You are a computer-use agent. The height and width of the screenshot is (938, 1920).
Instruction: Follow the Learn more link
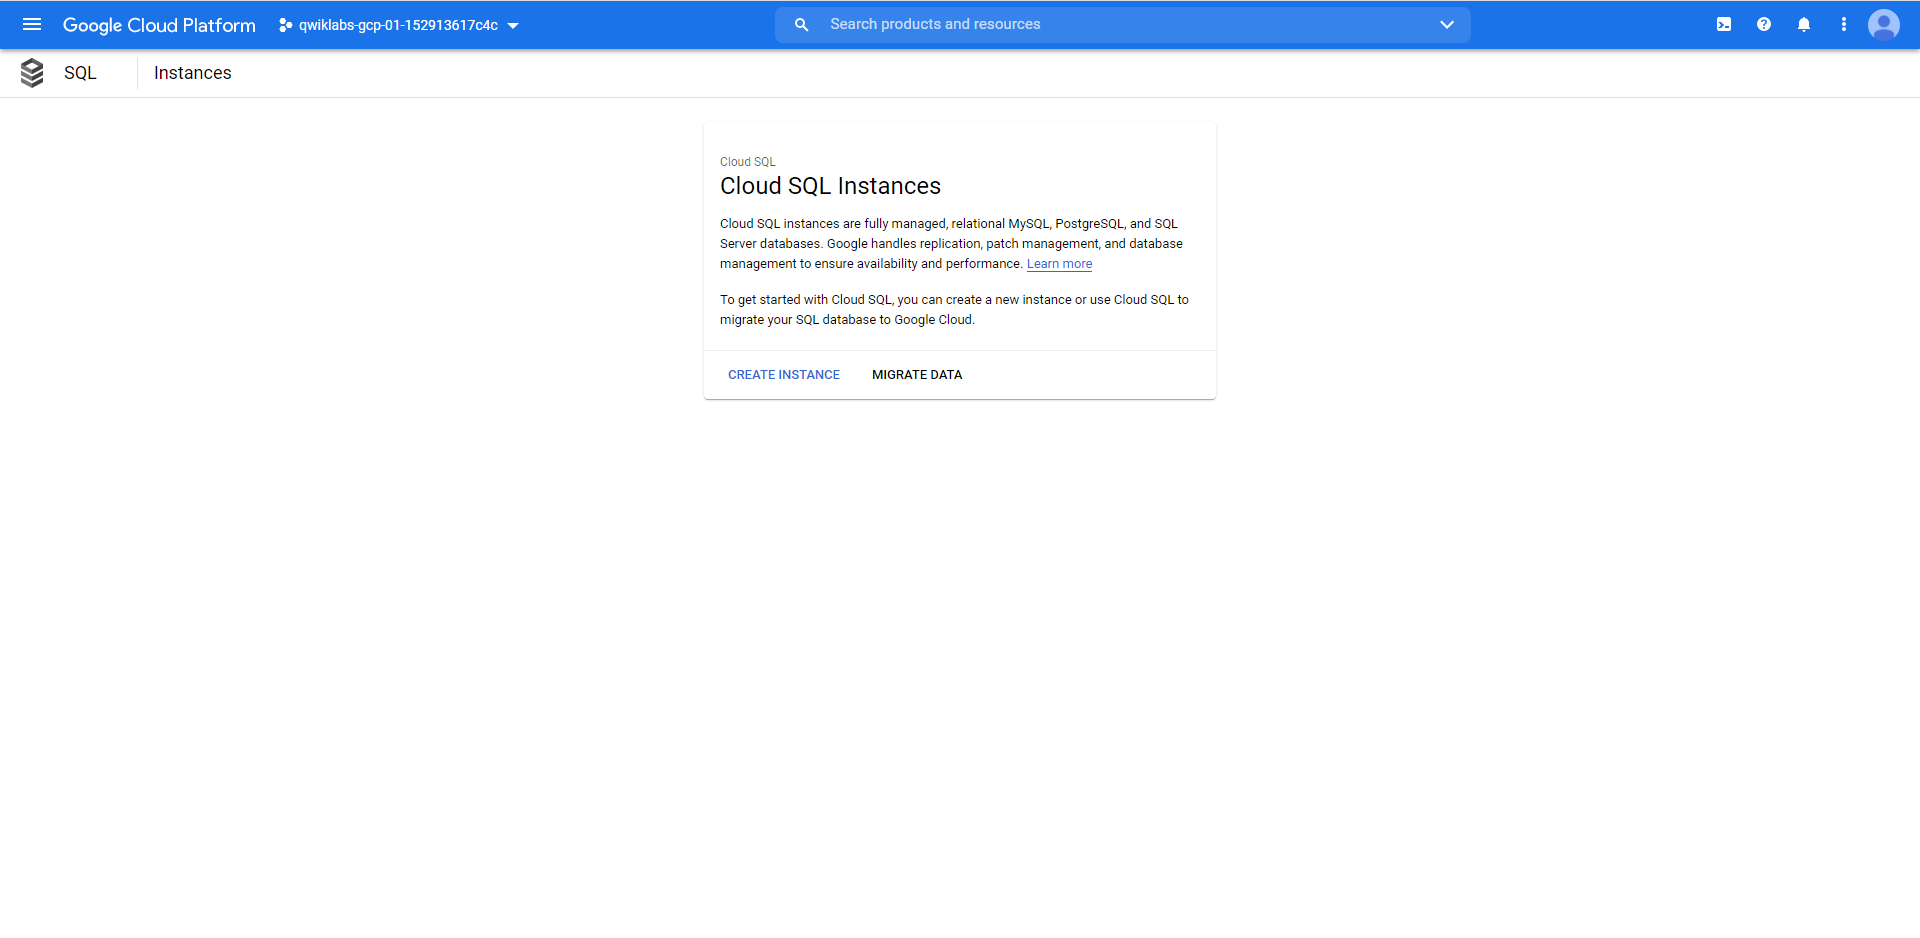pos(1059,264)
